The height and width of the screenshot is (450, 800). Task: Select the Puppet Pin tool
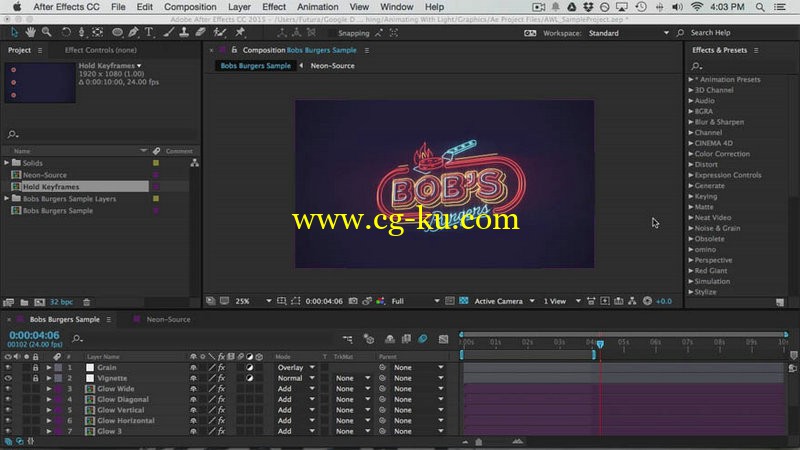(x=240, y=33)
